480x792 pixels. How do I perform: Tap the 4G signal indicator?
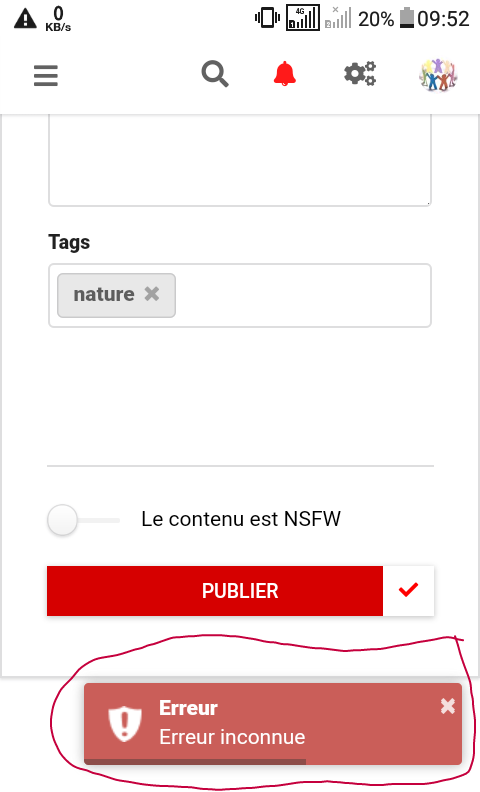point(303,18)
